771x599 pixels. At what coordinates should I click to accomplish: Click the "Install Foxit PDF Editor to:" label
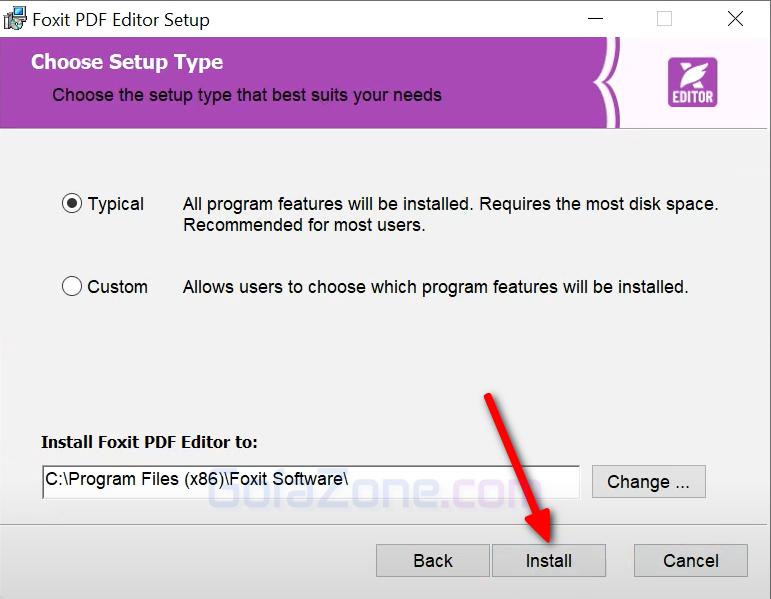tap(149, 442)
